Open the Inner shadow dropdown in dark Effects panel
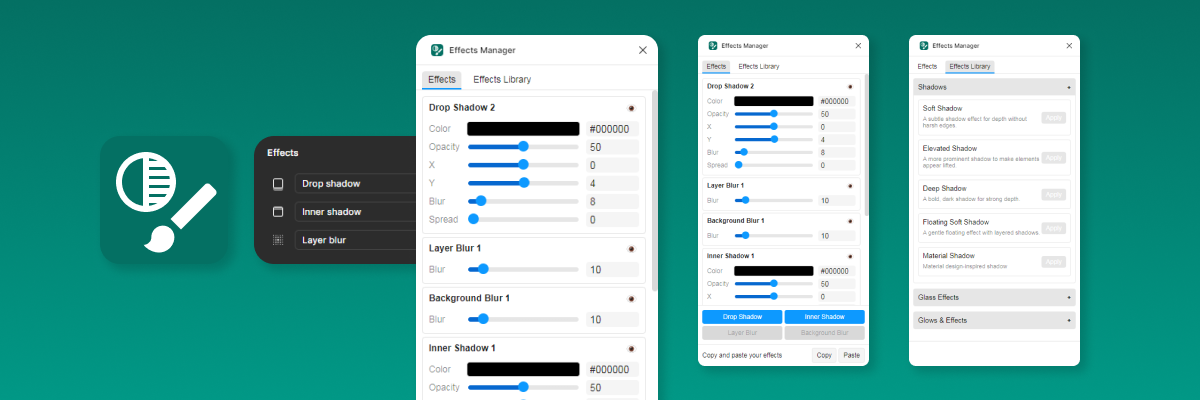1200x400 pixels. [x=355, y=212]
